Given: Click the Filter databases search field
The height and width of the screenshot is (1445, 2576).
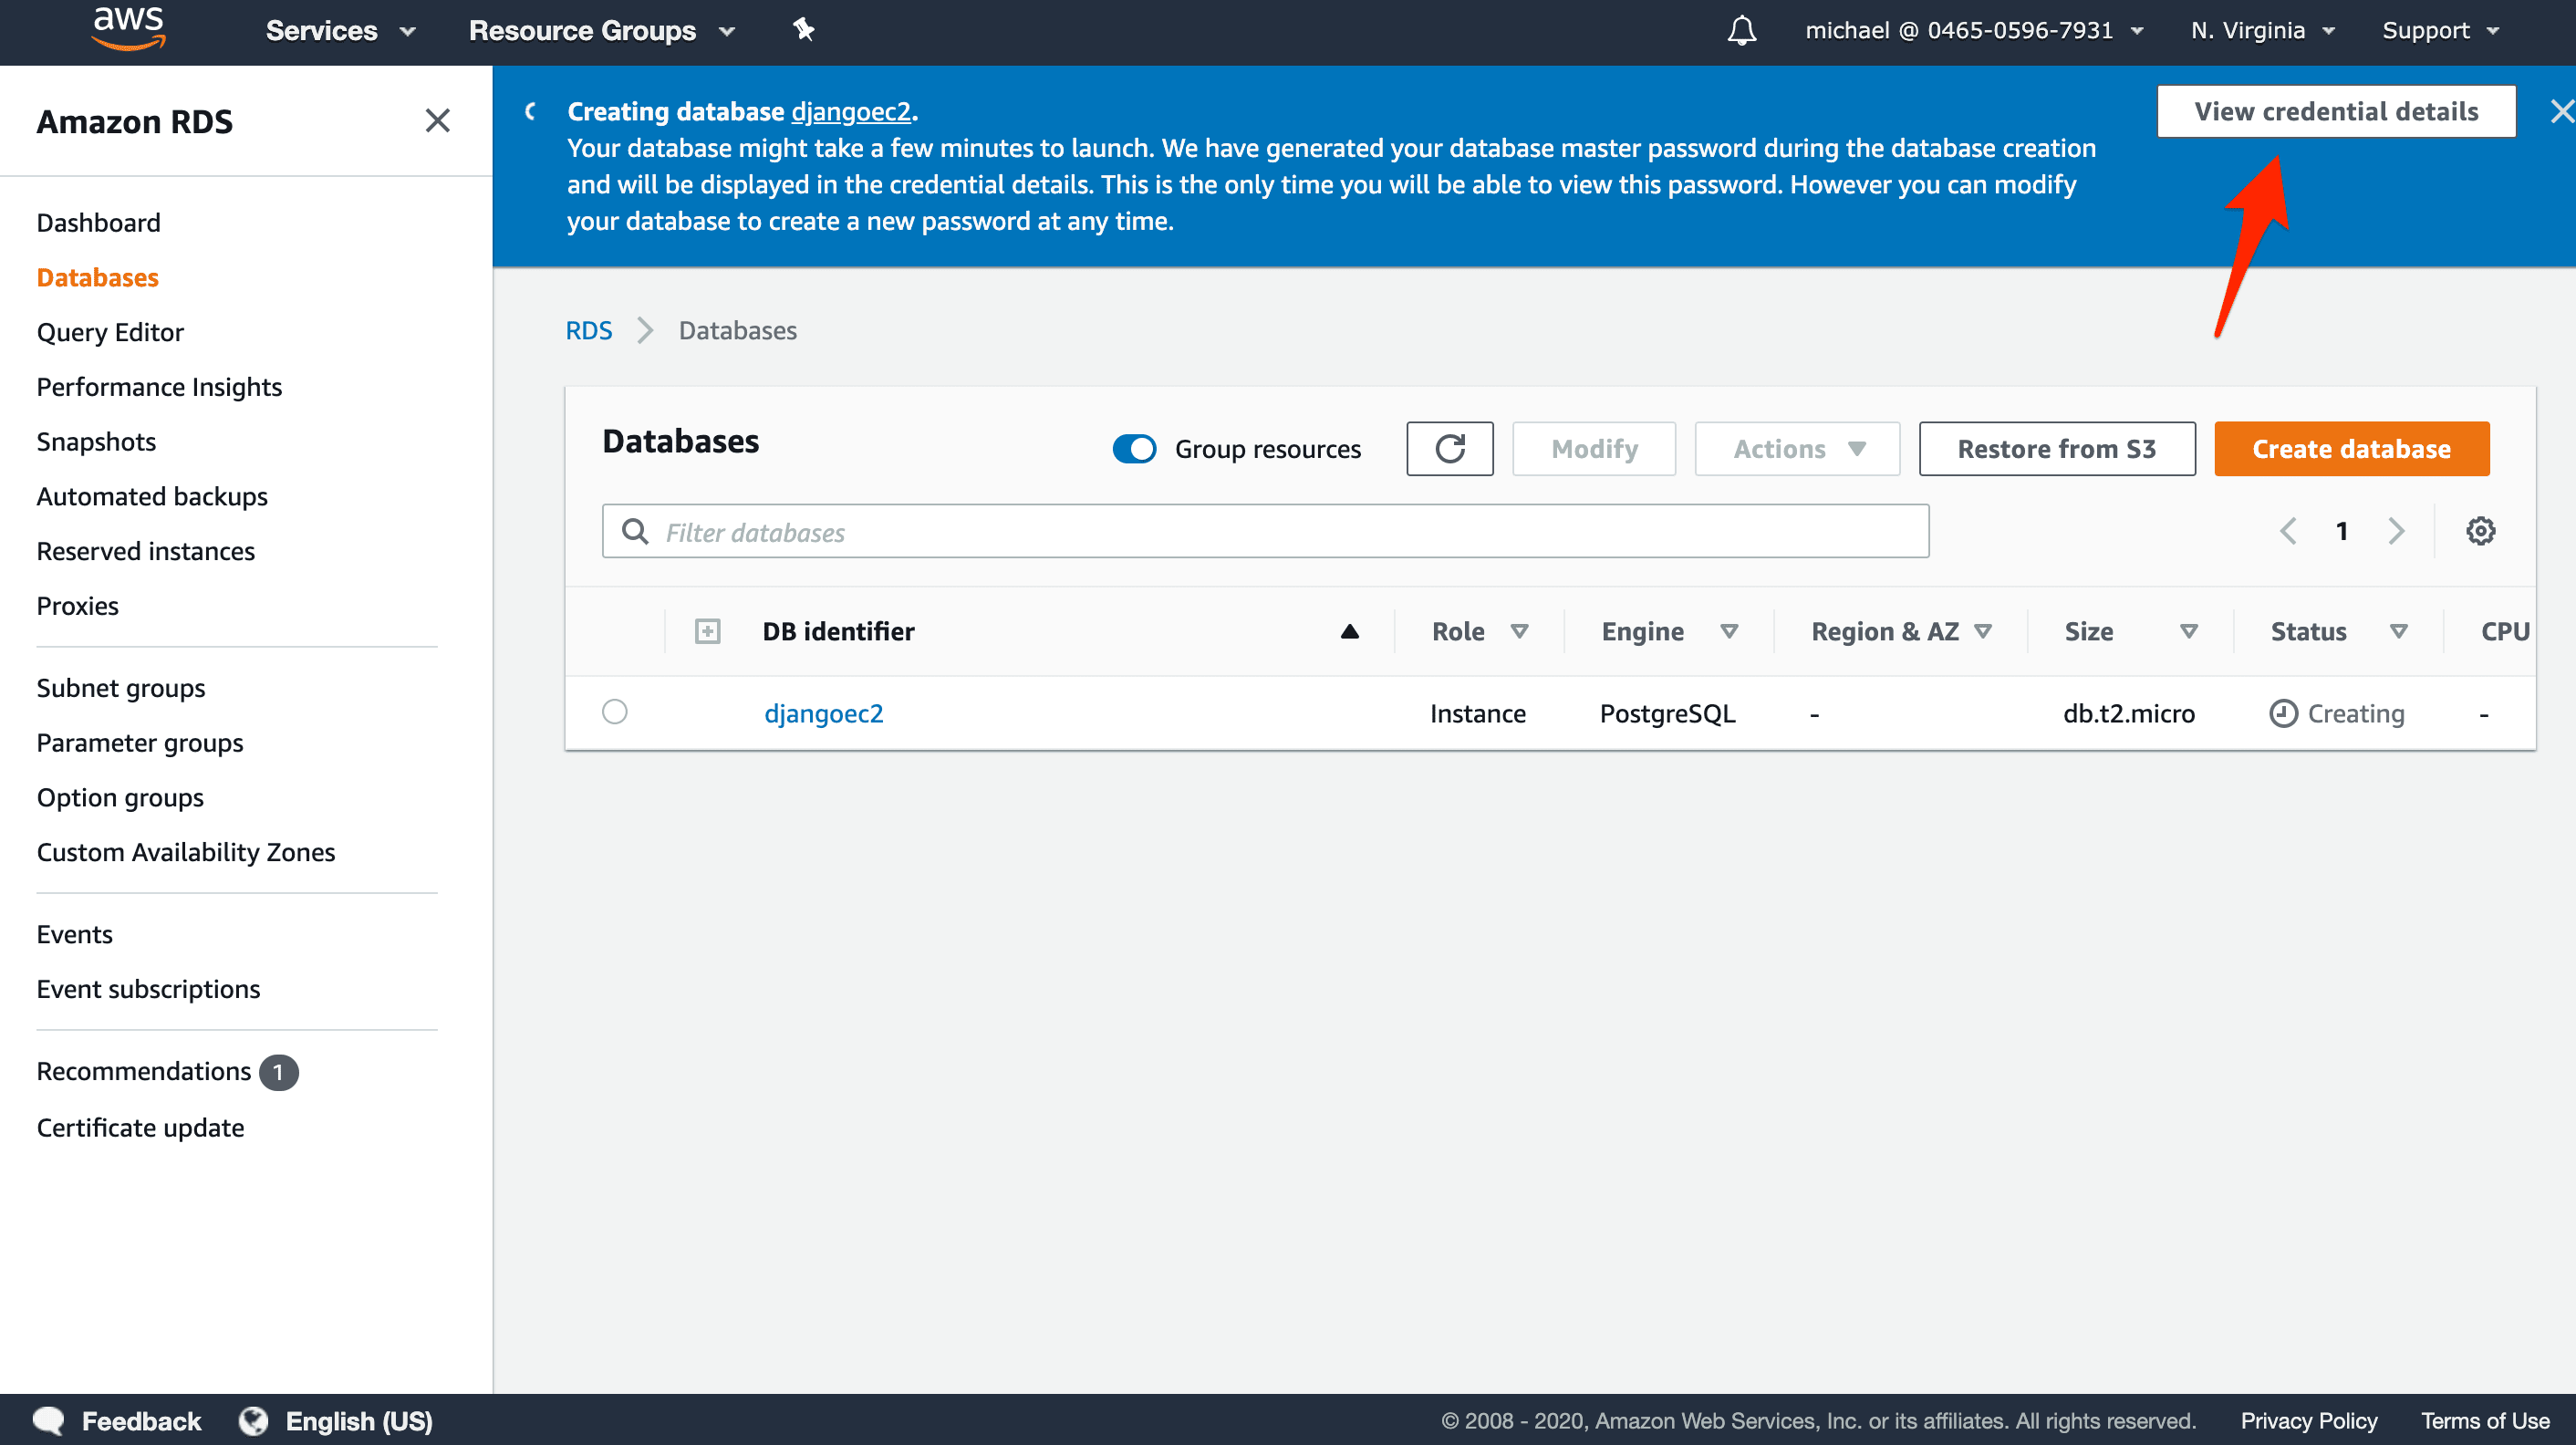Looking at the screenshot, I should pos(1265,531).
